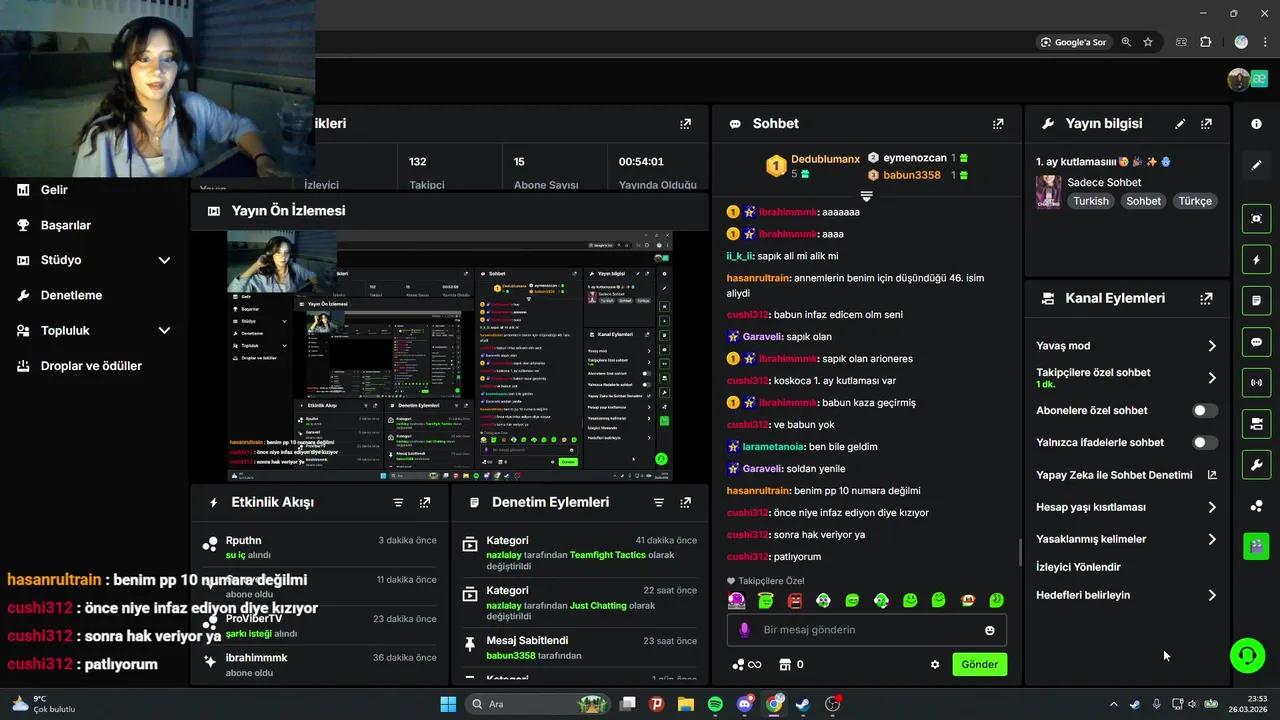Click the broadcast signal icon in right rail
The width and height of the screenshot is (1280, 720).
[x=1256, y=382]
